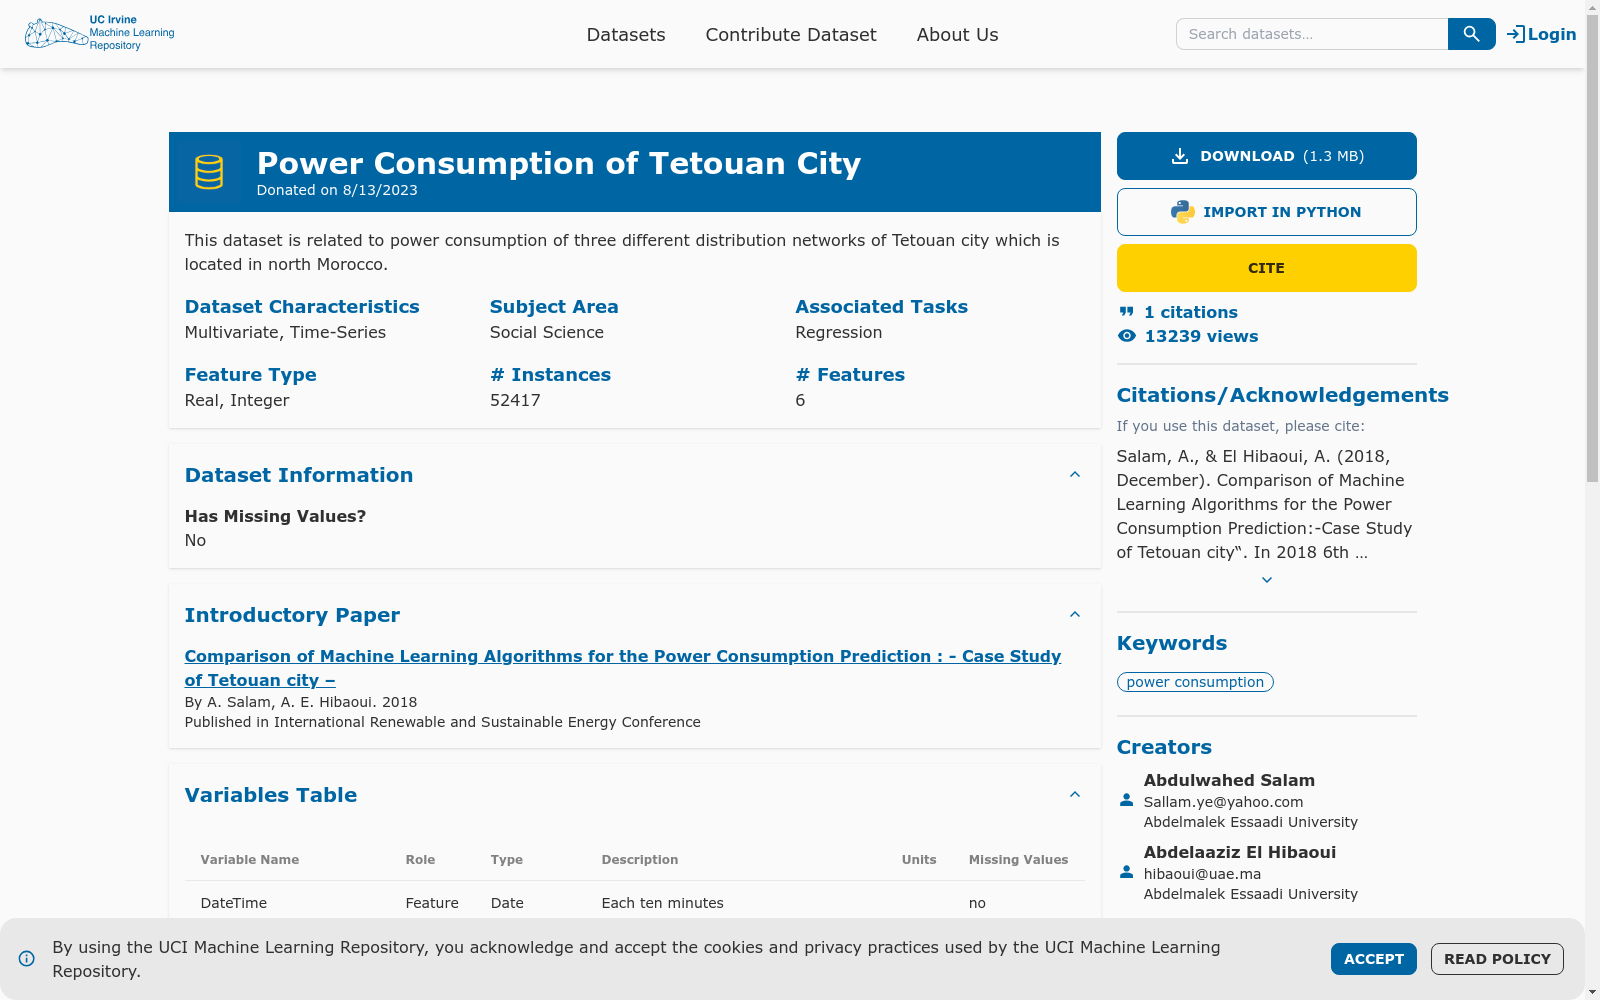Click the 1 citations text

1191,312
